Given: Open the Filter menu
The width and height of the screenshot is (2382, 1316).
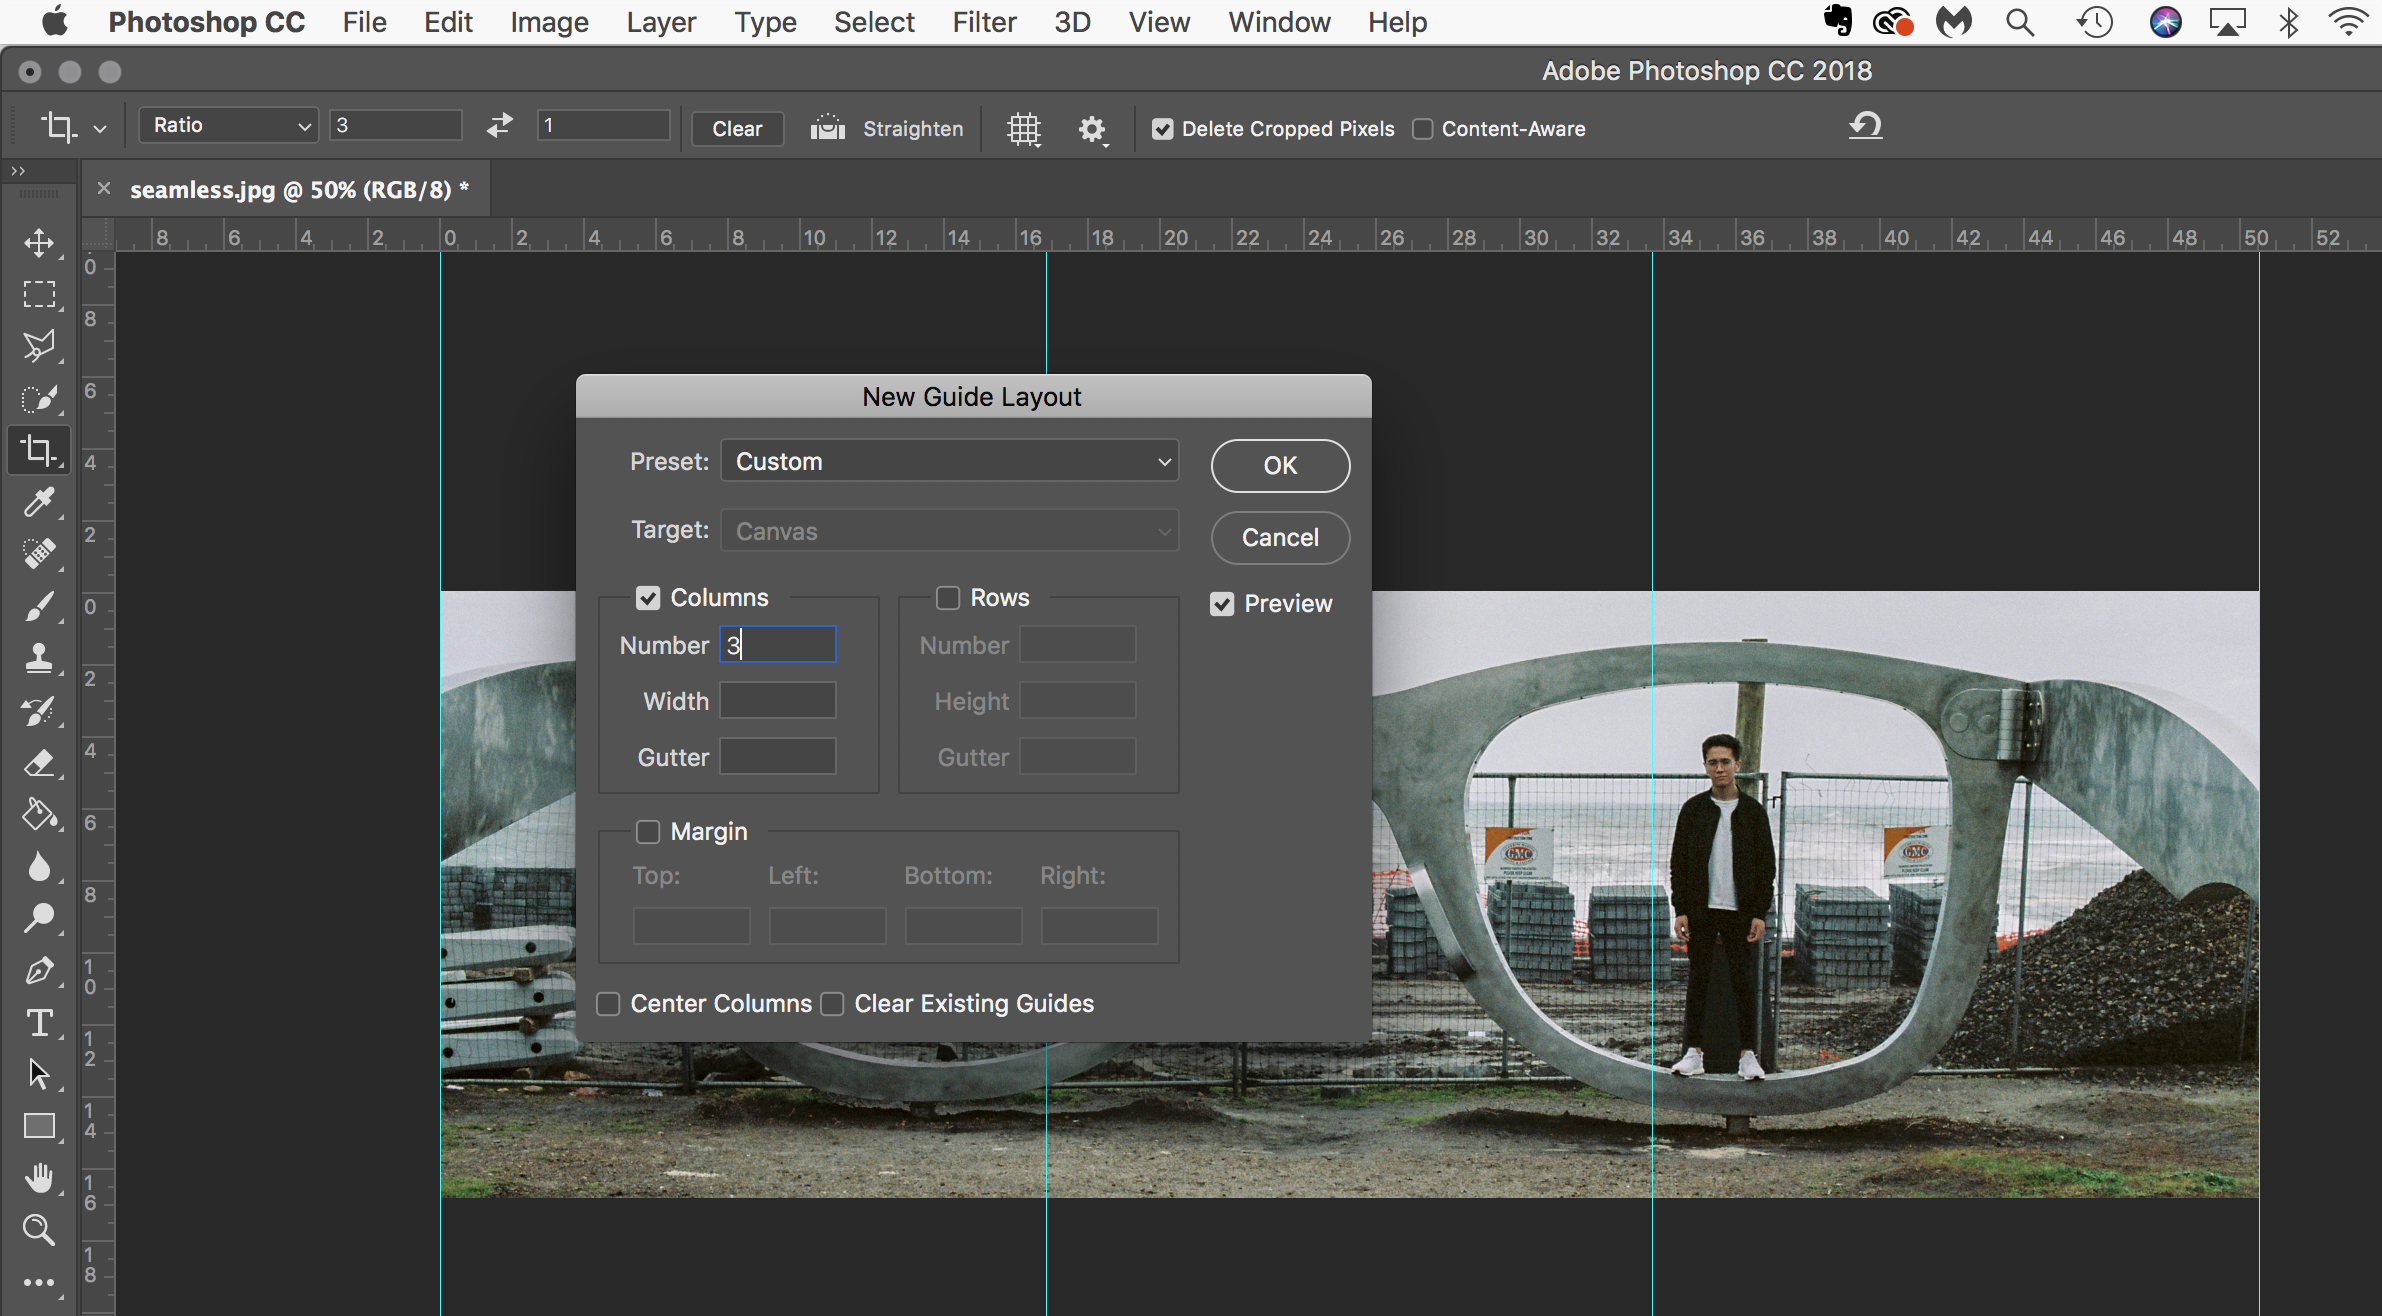Looking at the screenshot, I should click(983, 22).
